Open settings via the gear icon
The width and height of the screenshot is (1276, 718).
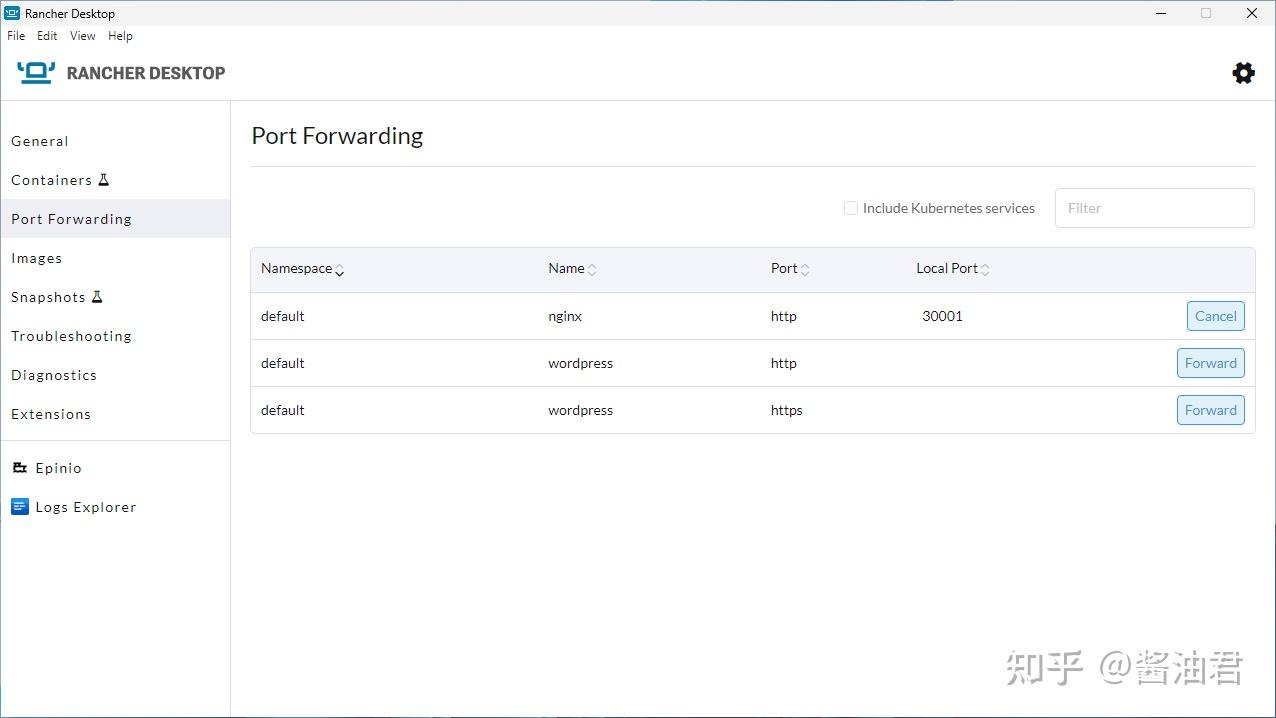coord(1243,73)
